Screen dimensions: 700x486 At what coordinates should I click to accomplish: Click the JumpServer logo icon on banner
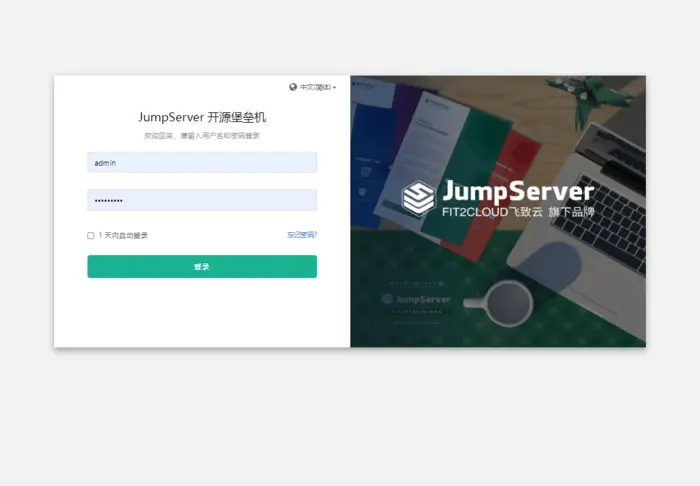click(x=418, y=198)
